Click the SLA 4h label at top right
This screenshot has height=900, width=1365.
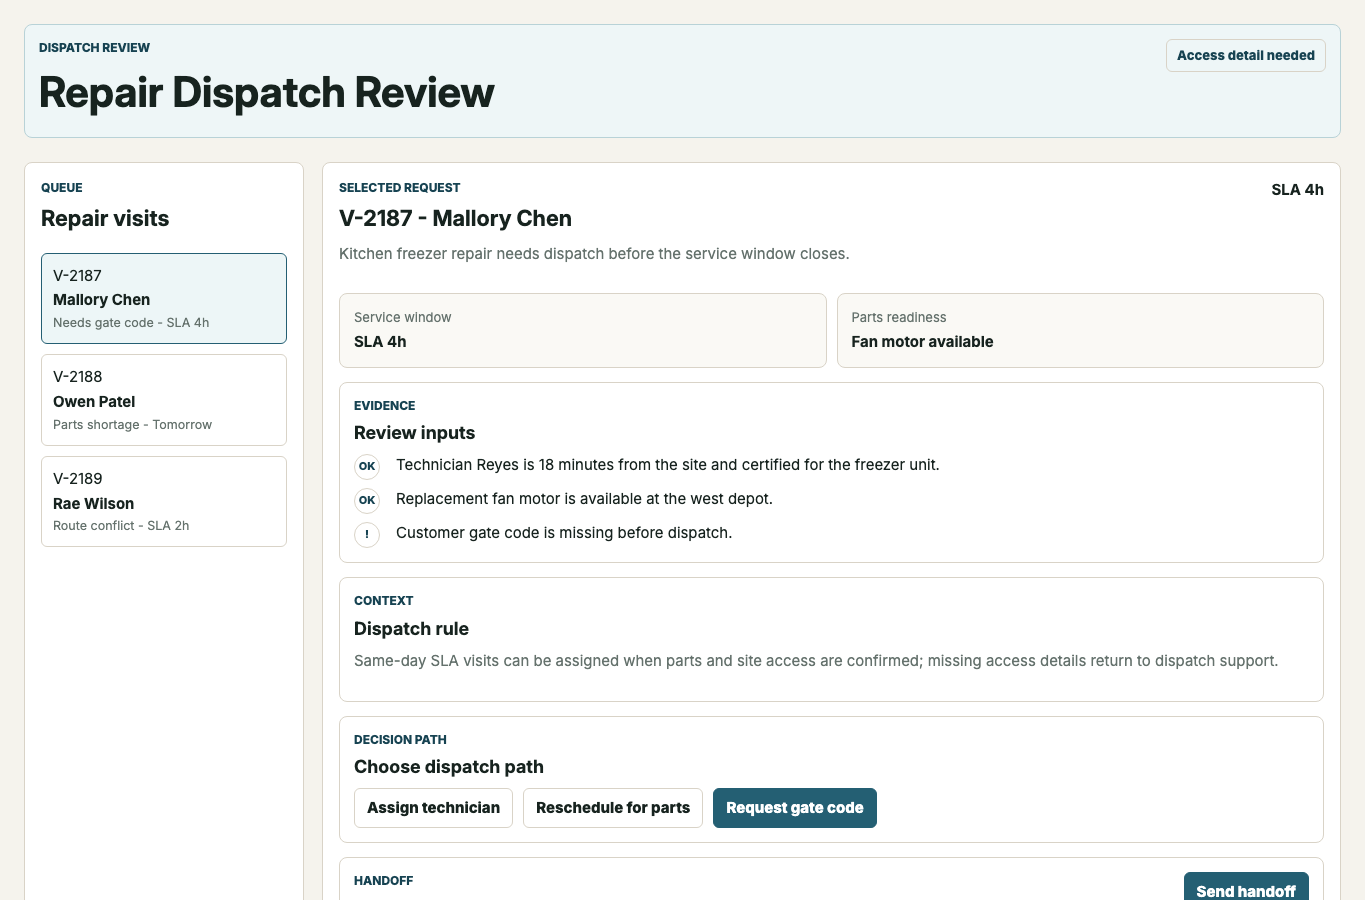click(1297, 190)
